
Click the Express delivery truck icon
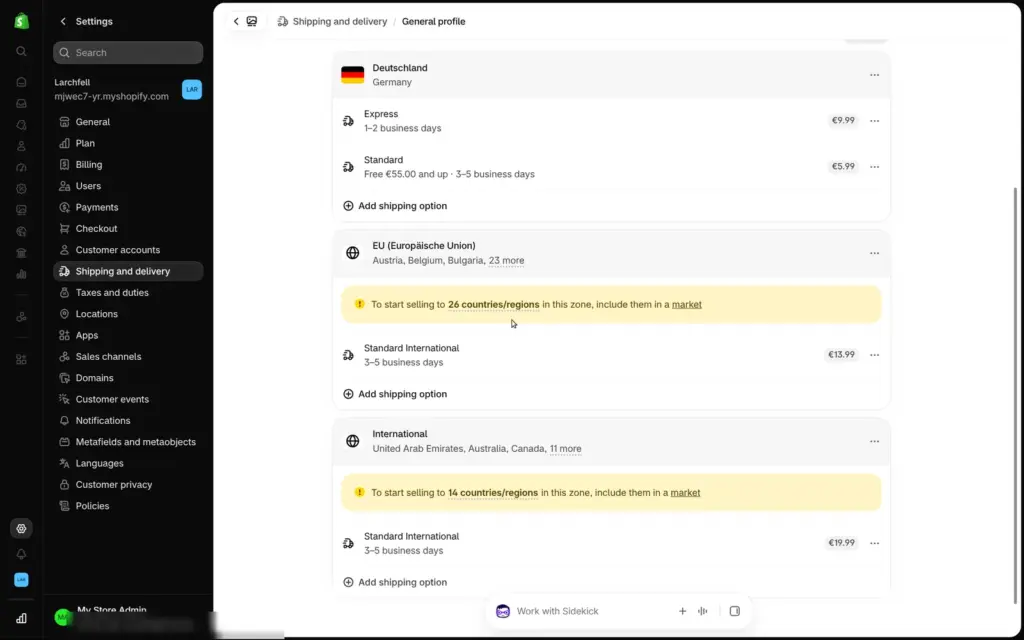(348, 121)
